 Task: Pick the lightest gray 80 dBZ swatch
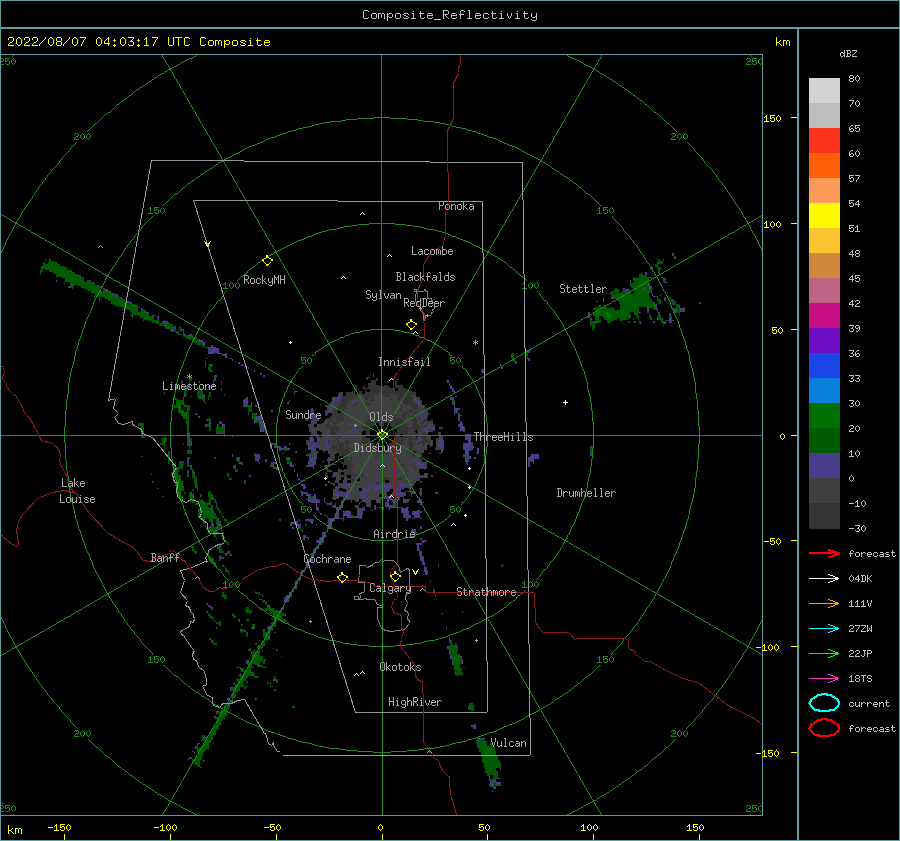click(x=824, y=90)
